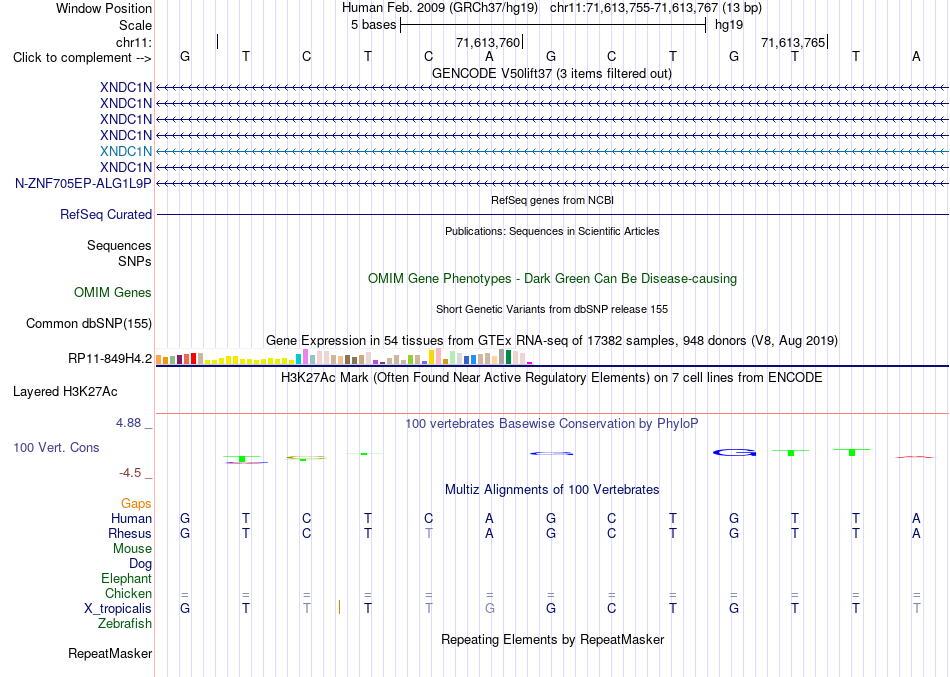Open the Short Genetic Variants from dbSNP title

(552, 309)
